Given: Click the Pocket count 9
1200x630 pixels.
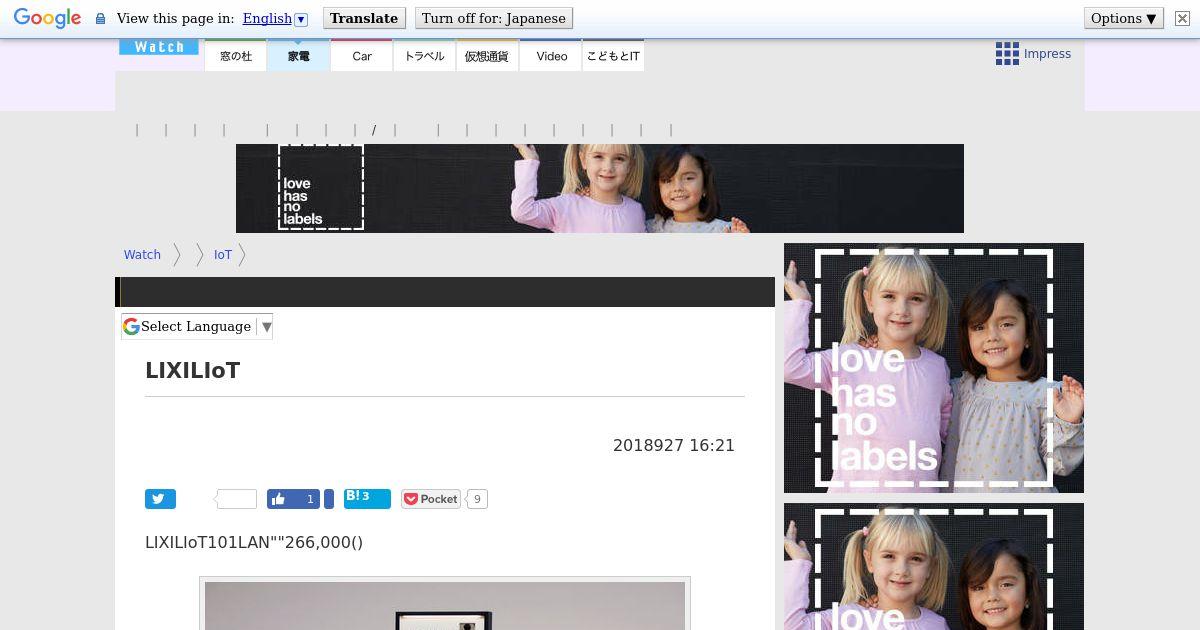Looking at the screenshot, I should tap(477, 499).
